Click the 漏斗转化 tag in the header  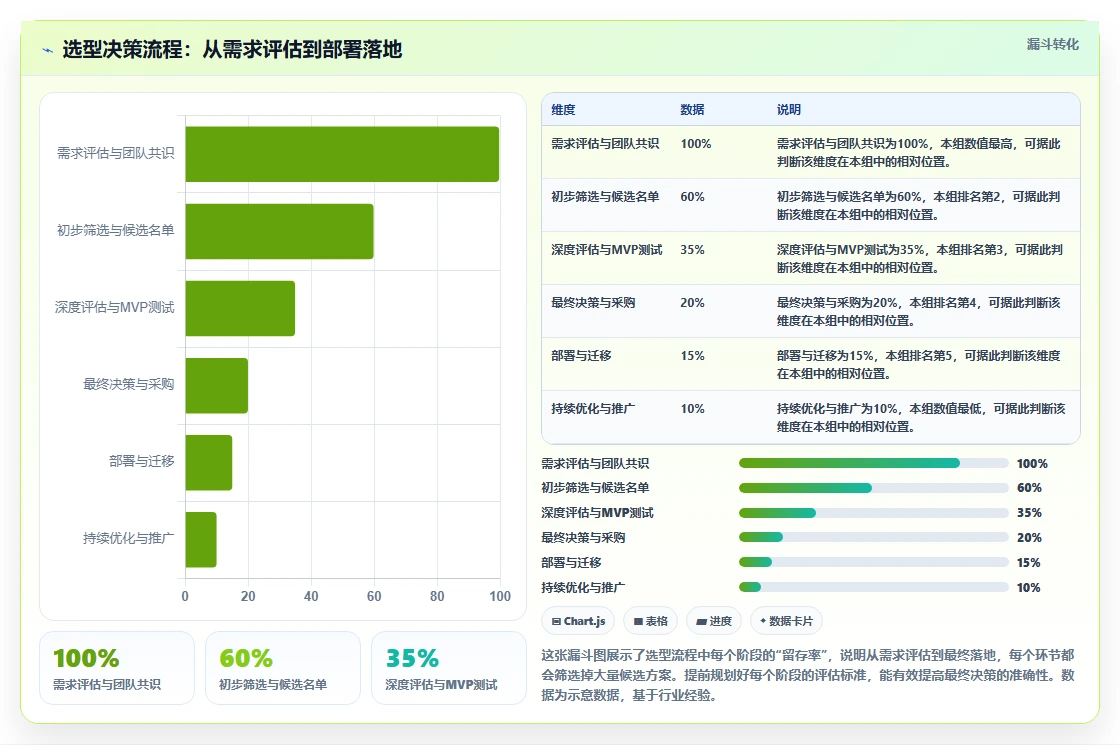[x=1052, y=44]
